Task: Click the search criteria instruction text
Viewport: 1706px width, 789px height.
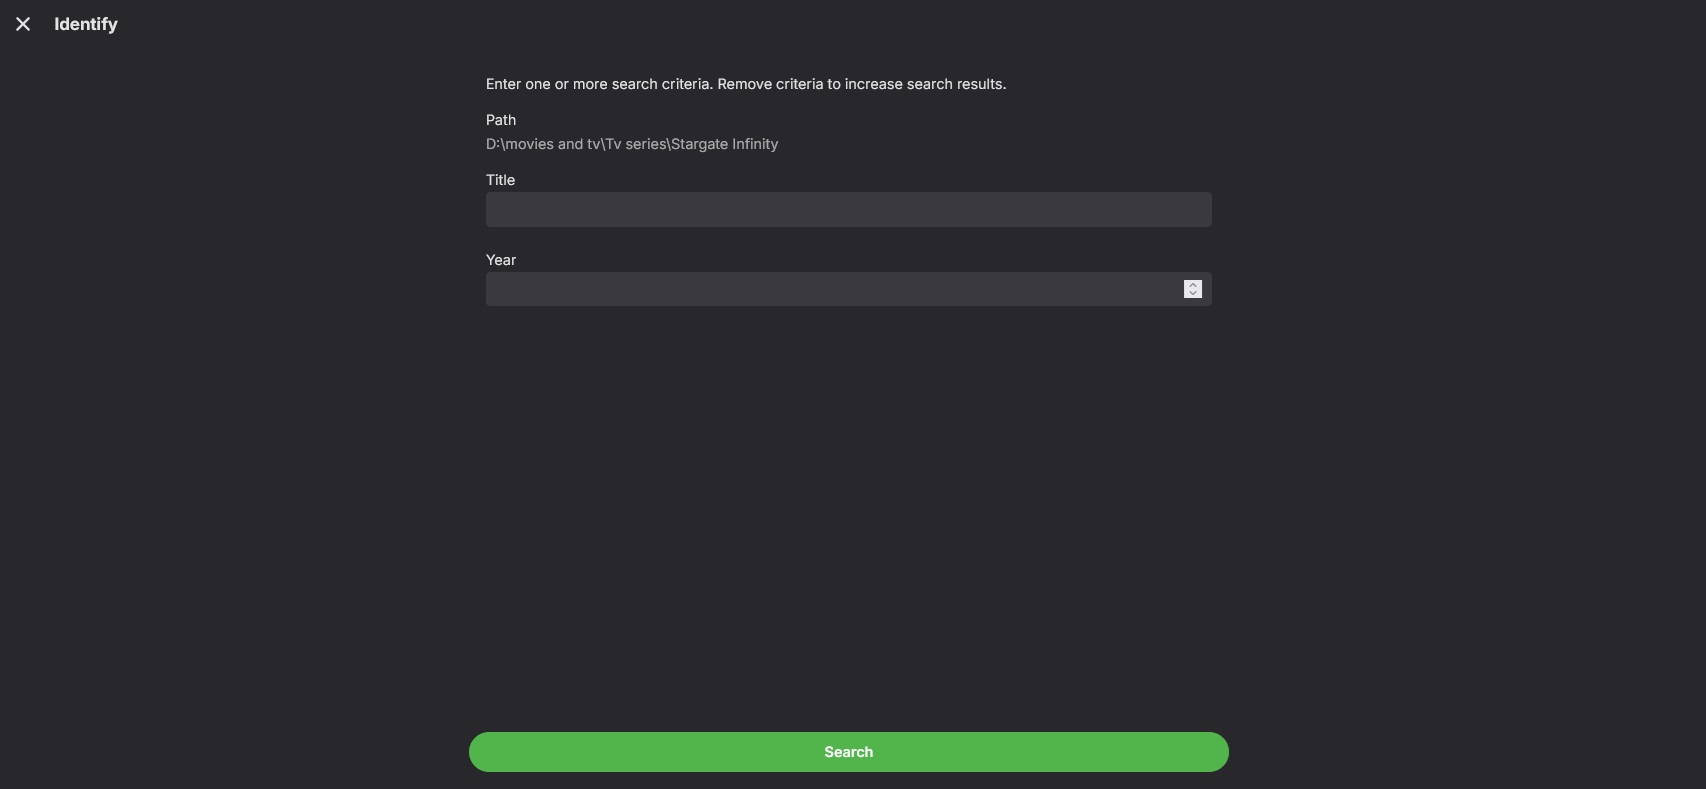Action: point(746,84)
